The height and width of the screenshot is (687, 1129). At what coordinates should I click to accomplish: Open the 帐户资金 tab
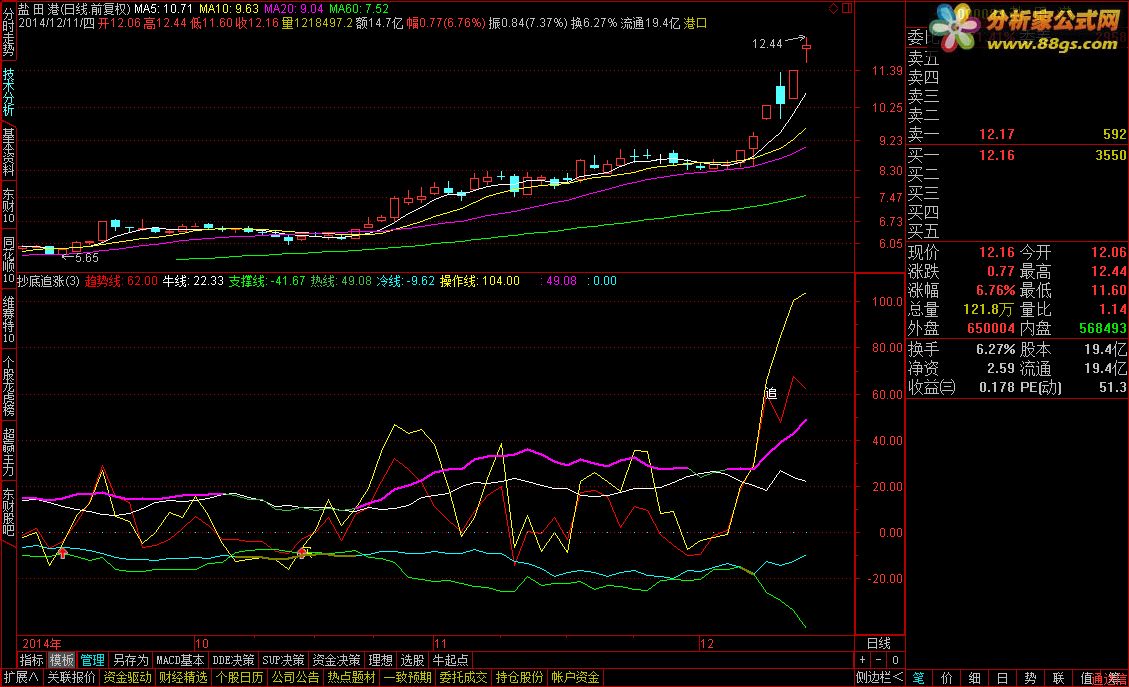tap(575, 678)
